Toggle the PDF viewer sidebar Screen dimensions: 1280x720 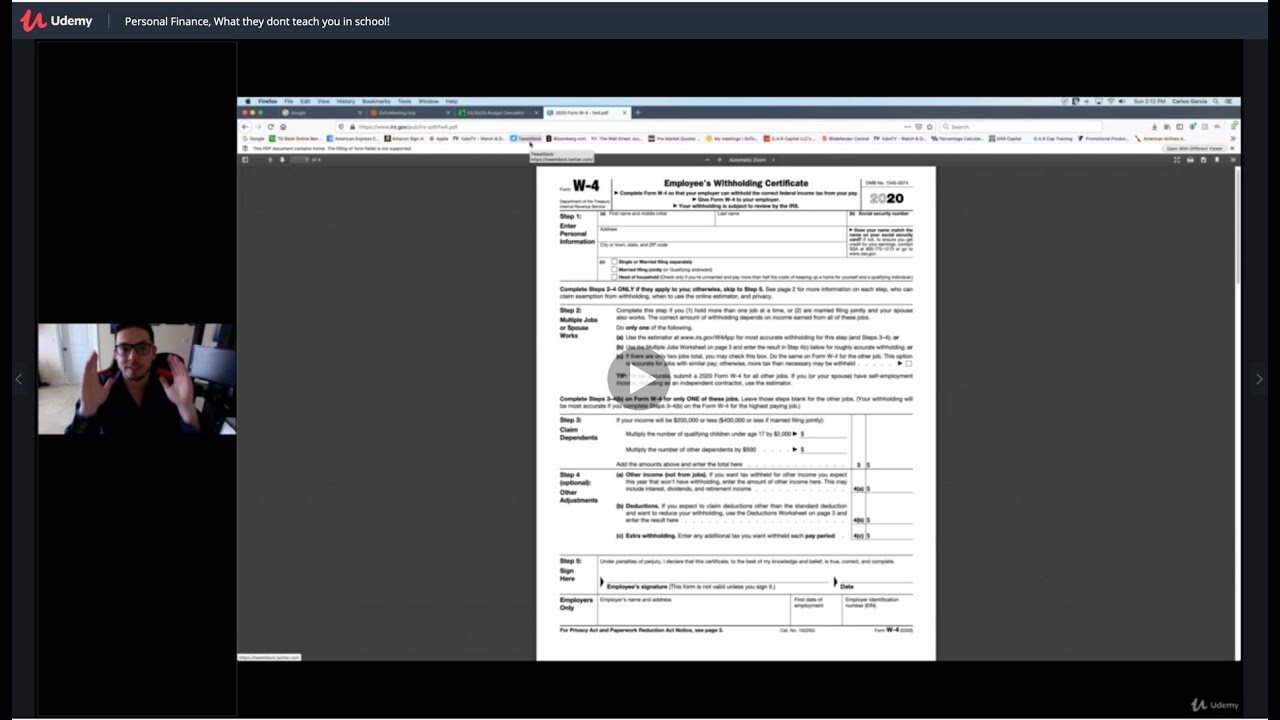coord(245,159)
